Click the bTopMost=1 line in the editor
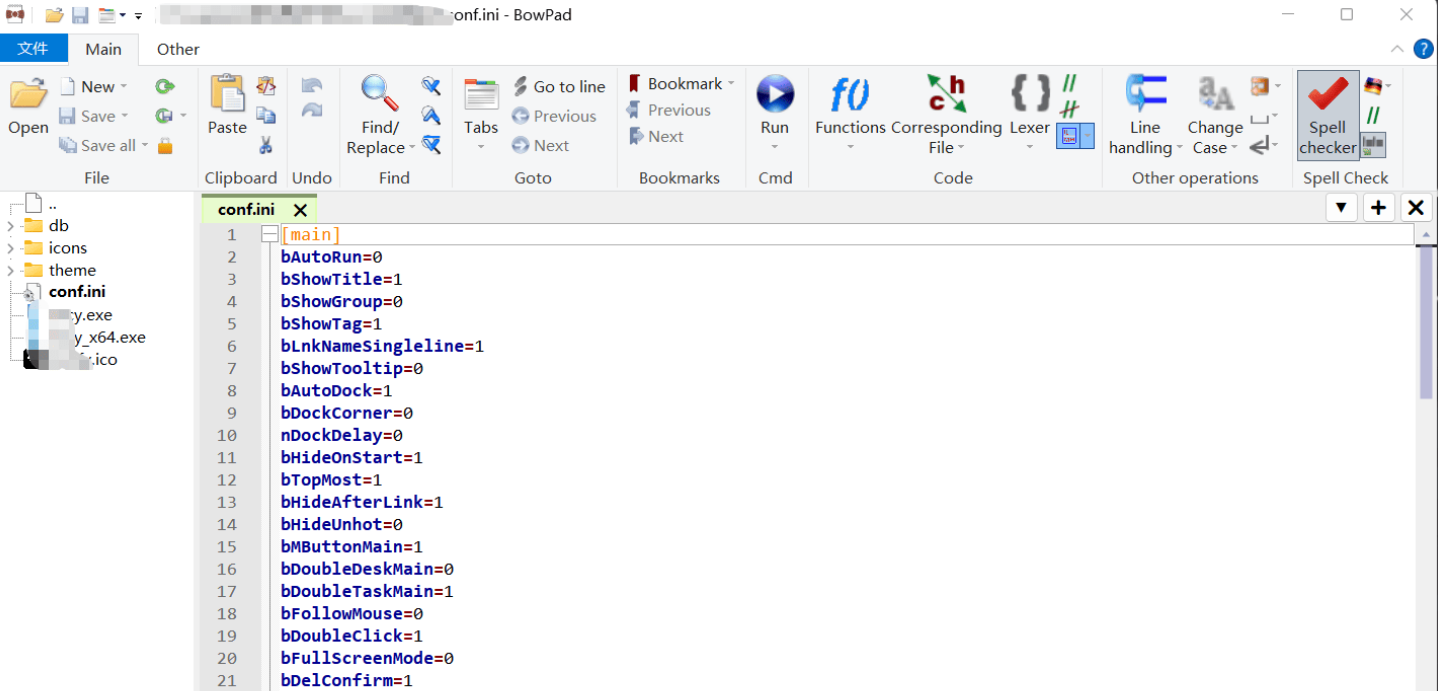Screen dimensions: 1438x691 (331, 480)
